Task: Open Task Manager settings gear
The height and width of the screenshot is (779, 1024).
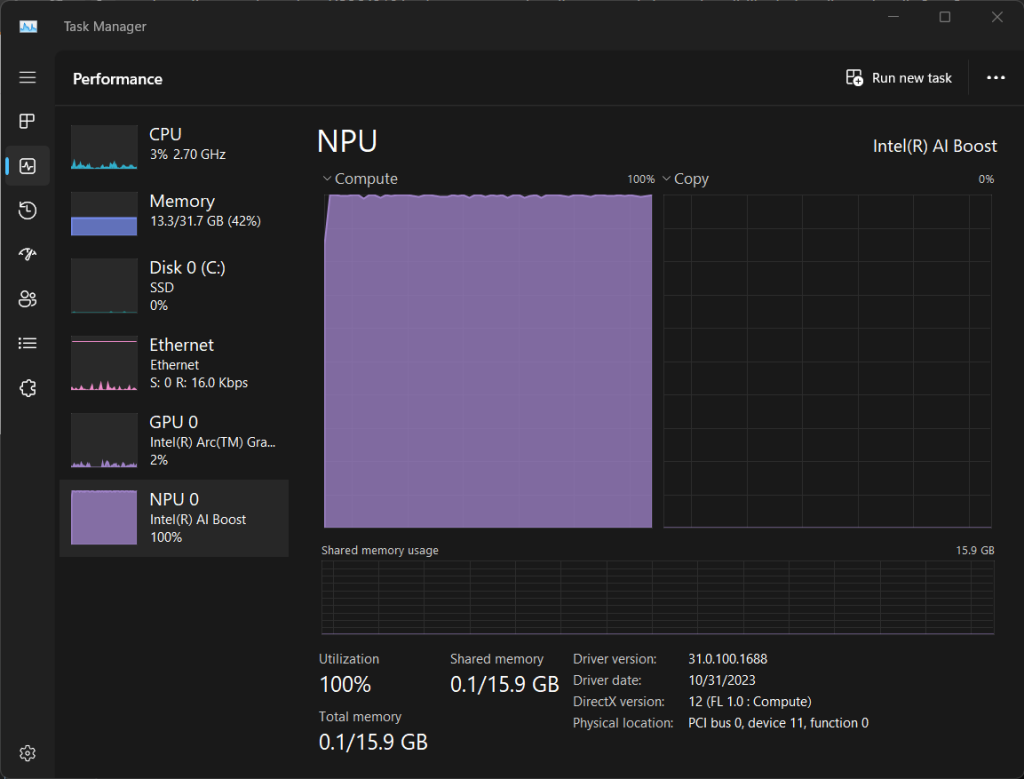Action: (x=27, y=752)
